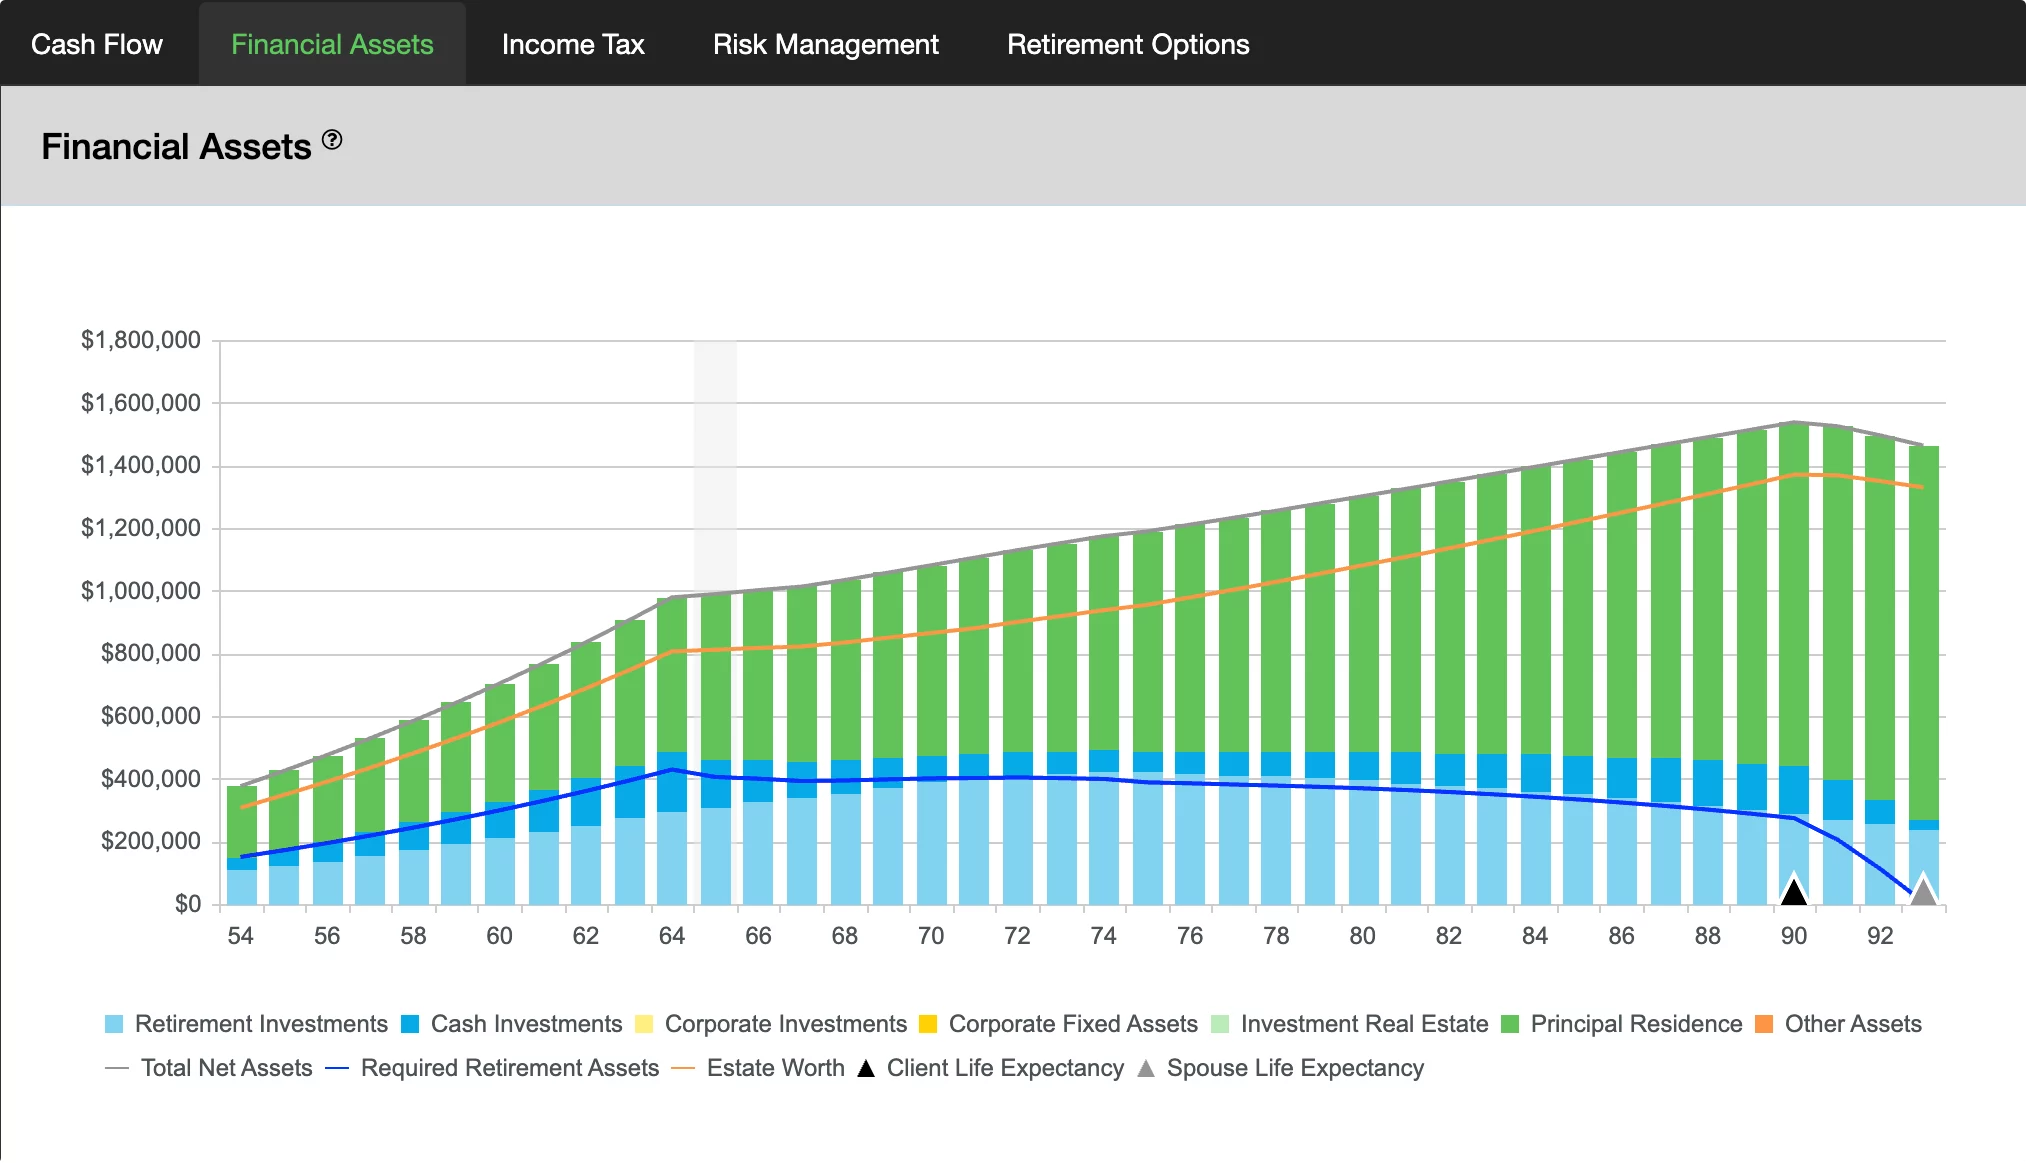This screenshot has height=1163, width=2026.
Task: Toggle Cash Investments legend swatch
Action: 410,1025
